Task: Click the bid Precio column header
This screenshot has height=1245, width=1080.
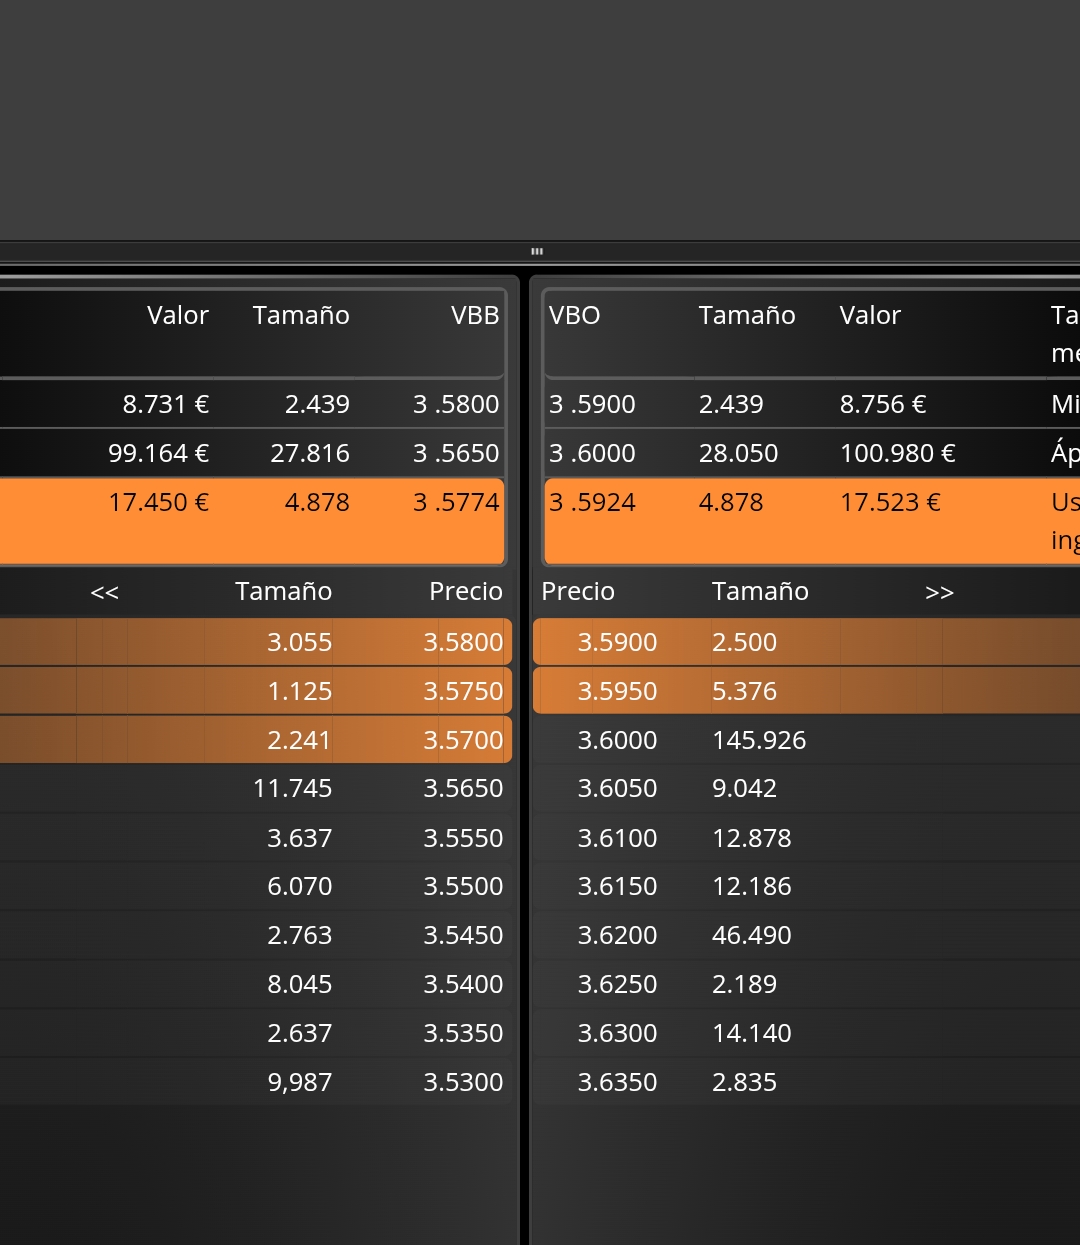Action: pyautogui.click(x=466, y=591)
